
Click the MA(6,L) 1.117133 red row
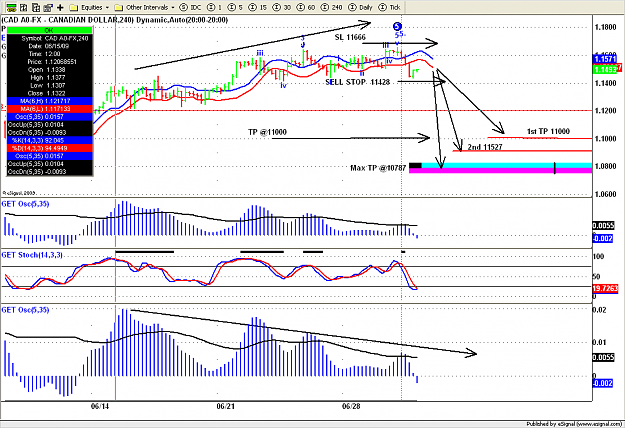[x=49, y=109]
